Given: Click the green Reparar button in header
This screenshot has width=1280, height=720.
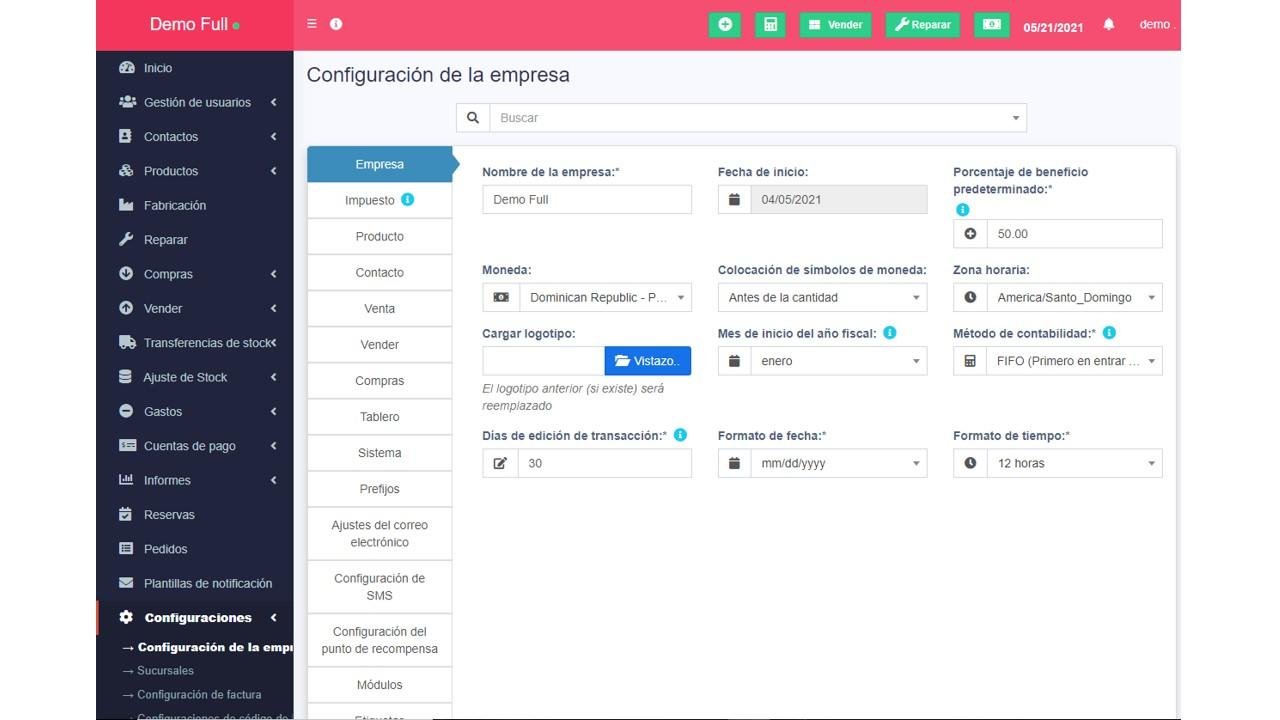Looking at the screenshot, I should point(923,25).
